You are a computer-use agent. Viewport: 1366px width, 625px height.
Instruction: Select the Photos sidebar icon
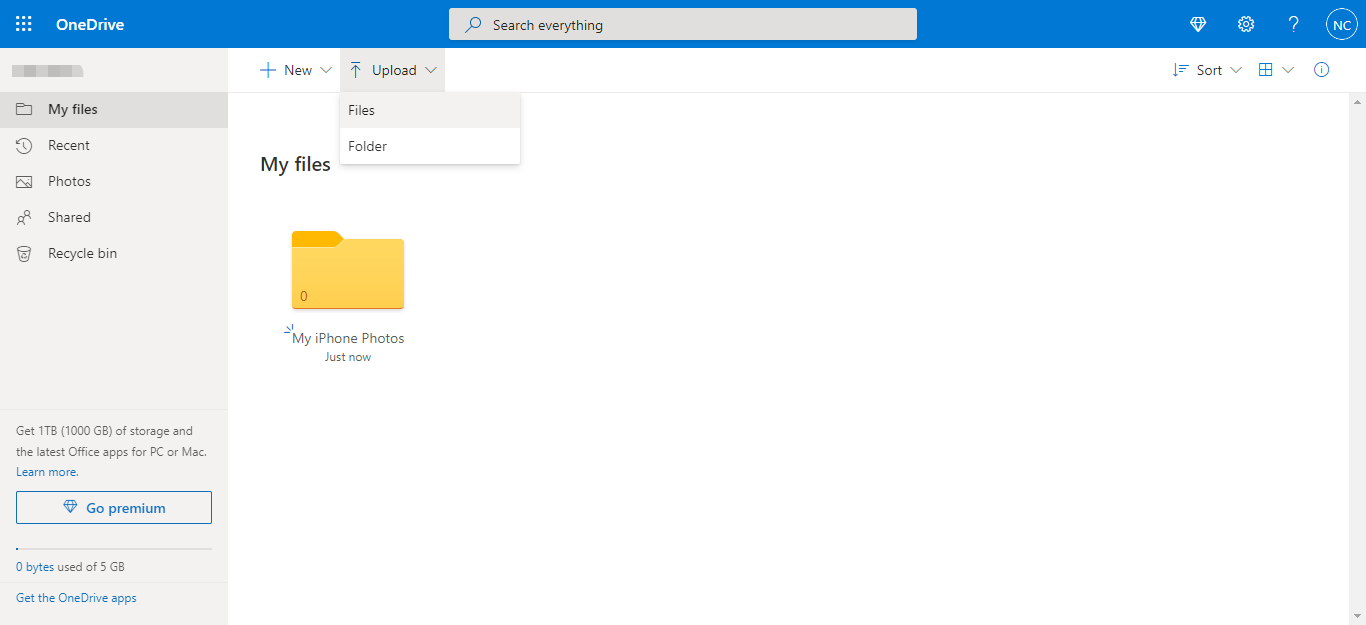click(x=24, y=181)
